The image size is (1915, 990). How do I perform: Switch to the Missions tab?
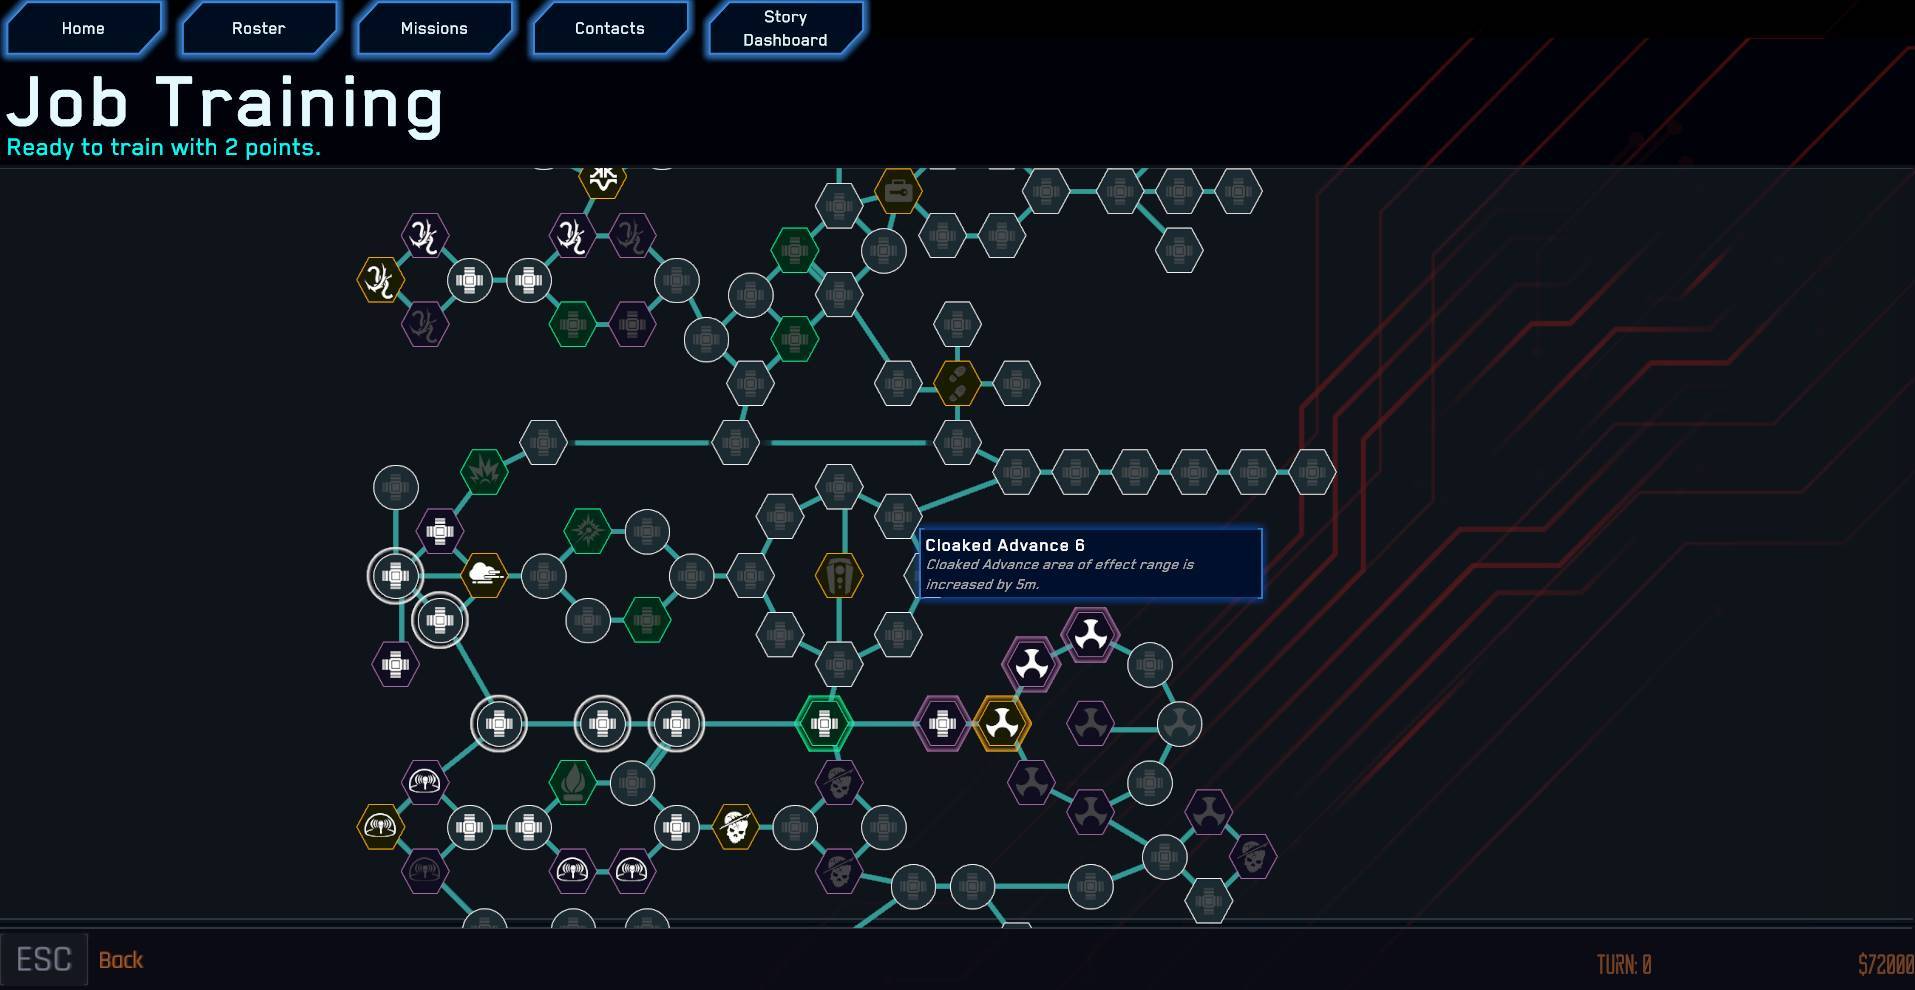click(x=434, y=28)
